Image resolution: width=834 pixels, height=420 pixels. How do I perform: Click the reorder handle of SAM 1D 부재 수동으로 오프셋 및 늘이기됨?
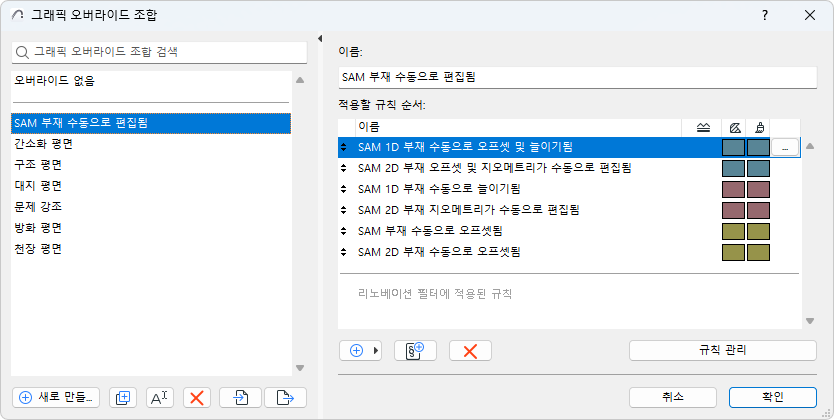click(x=344, y=147)
